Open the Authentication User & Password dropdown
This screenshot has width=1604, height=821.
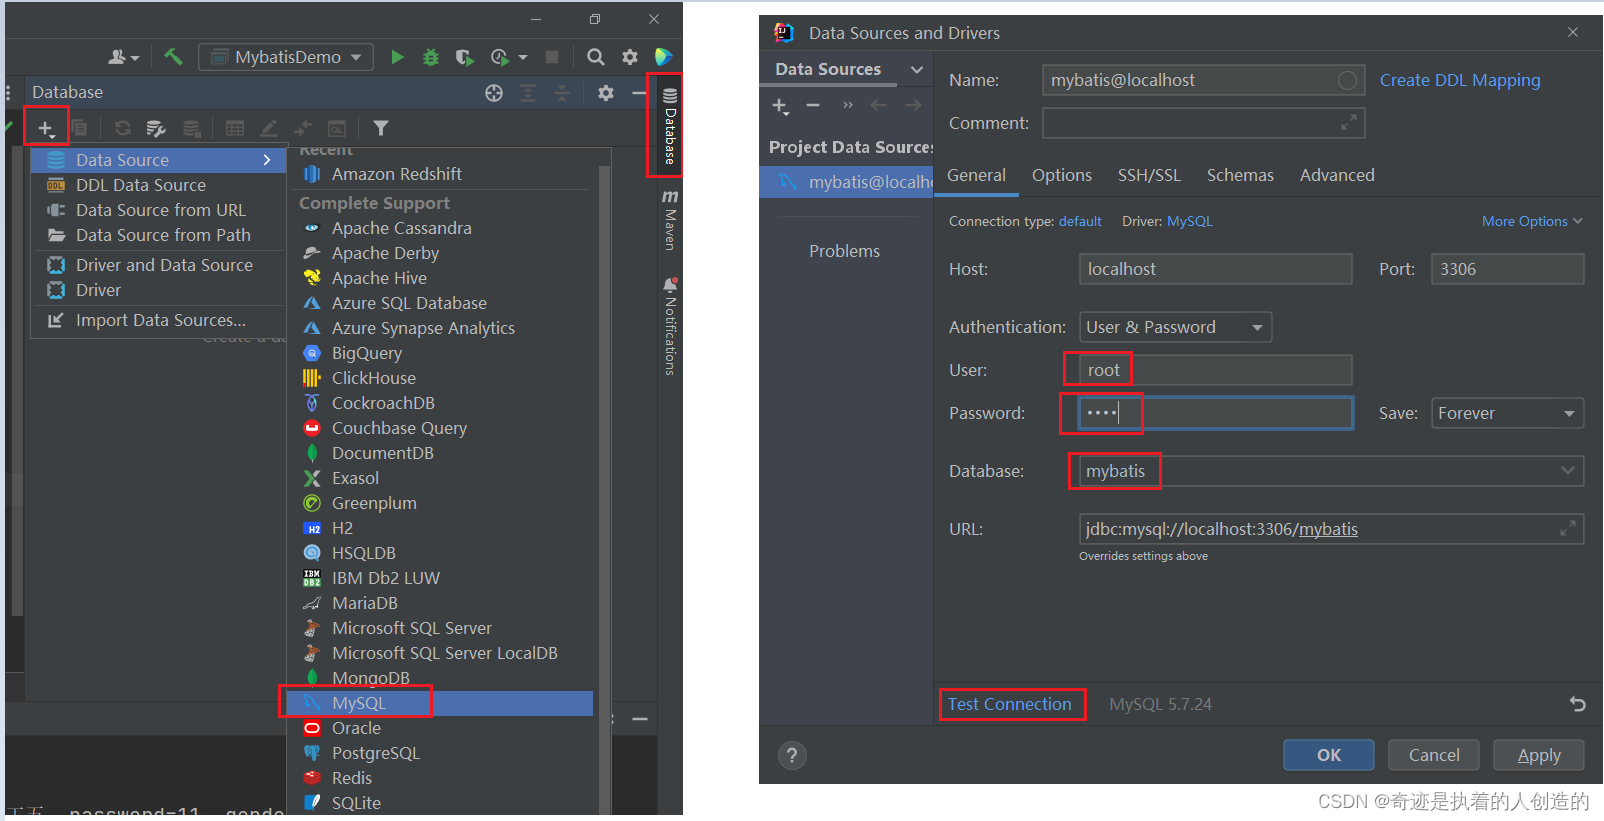click(1175, 327)
